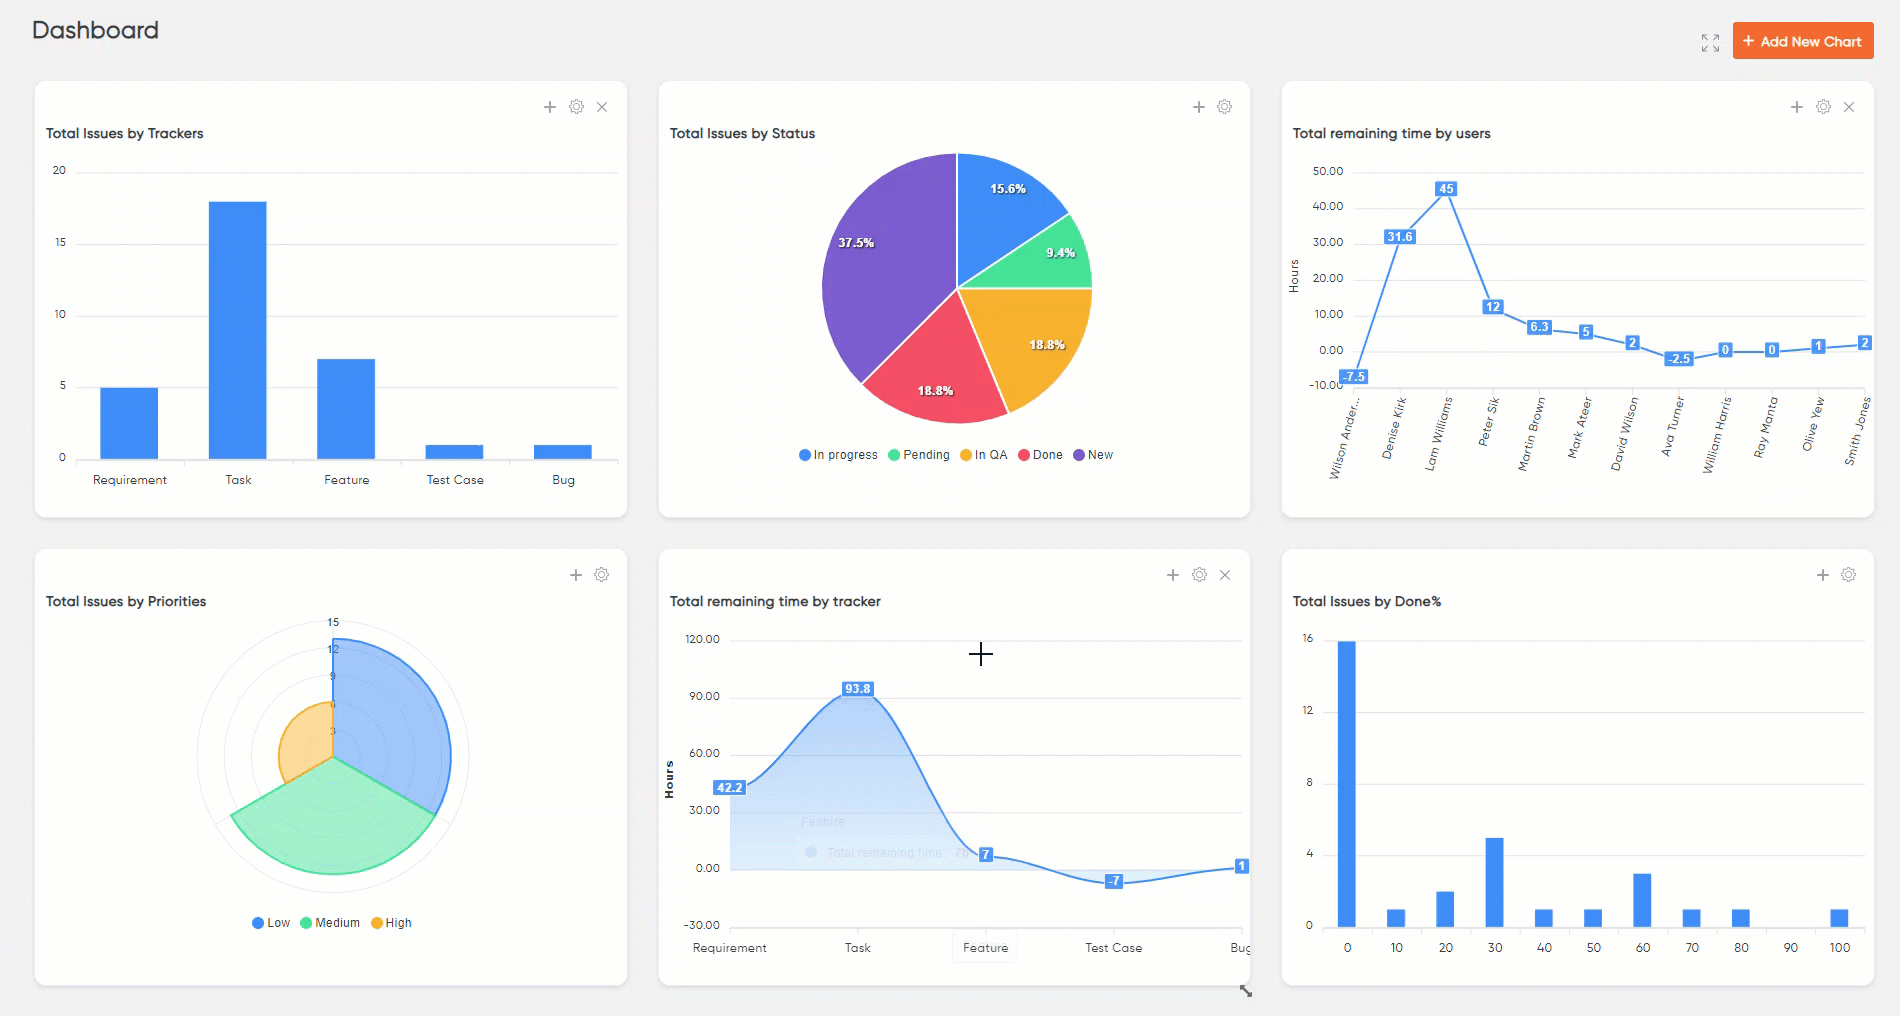Click plus icon on Total Issues by Done% card
The height and width of the screenshot is (1016, 1900).
tap(1822, 575)
